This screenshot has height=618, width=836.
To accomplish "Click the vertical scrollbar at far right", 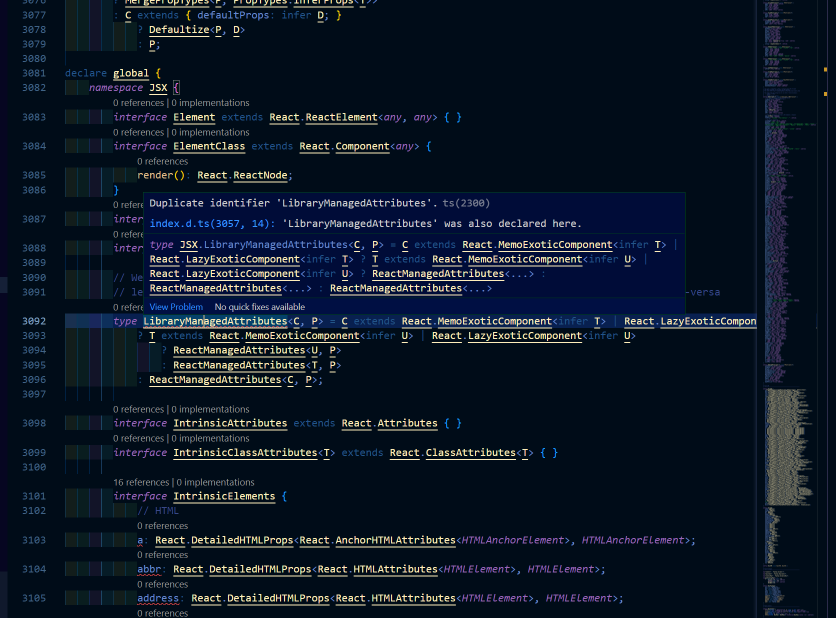I will [x=829, y=300].
